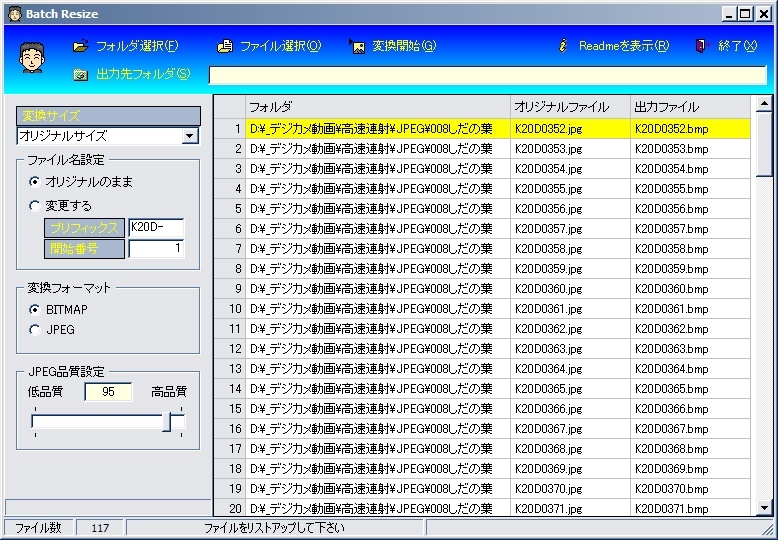Click the JPEG quality value 95 field
778x540 pixels.
pos(108,392)
